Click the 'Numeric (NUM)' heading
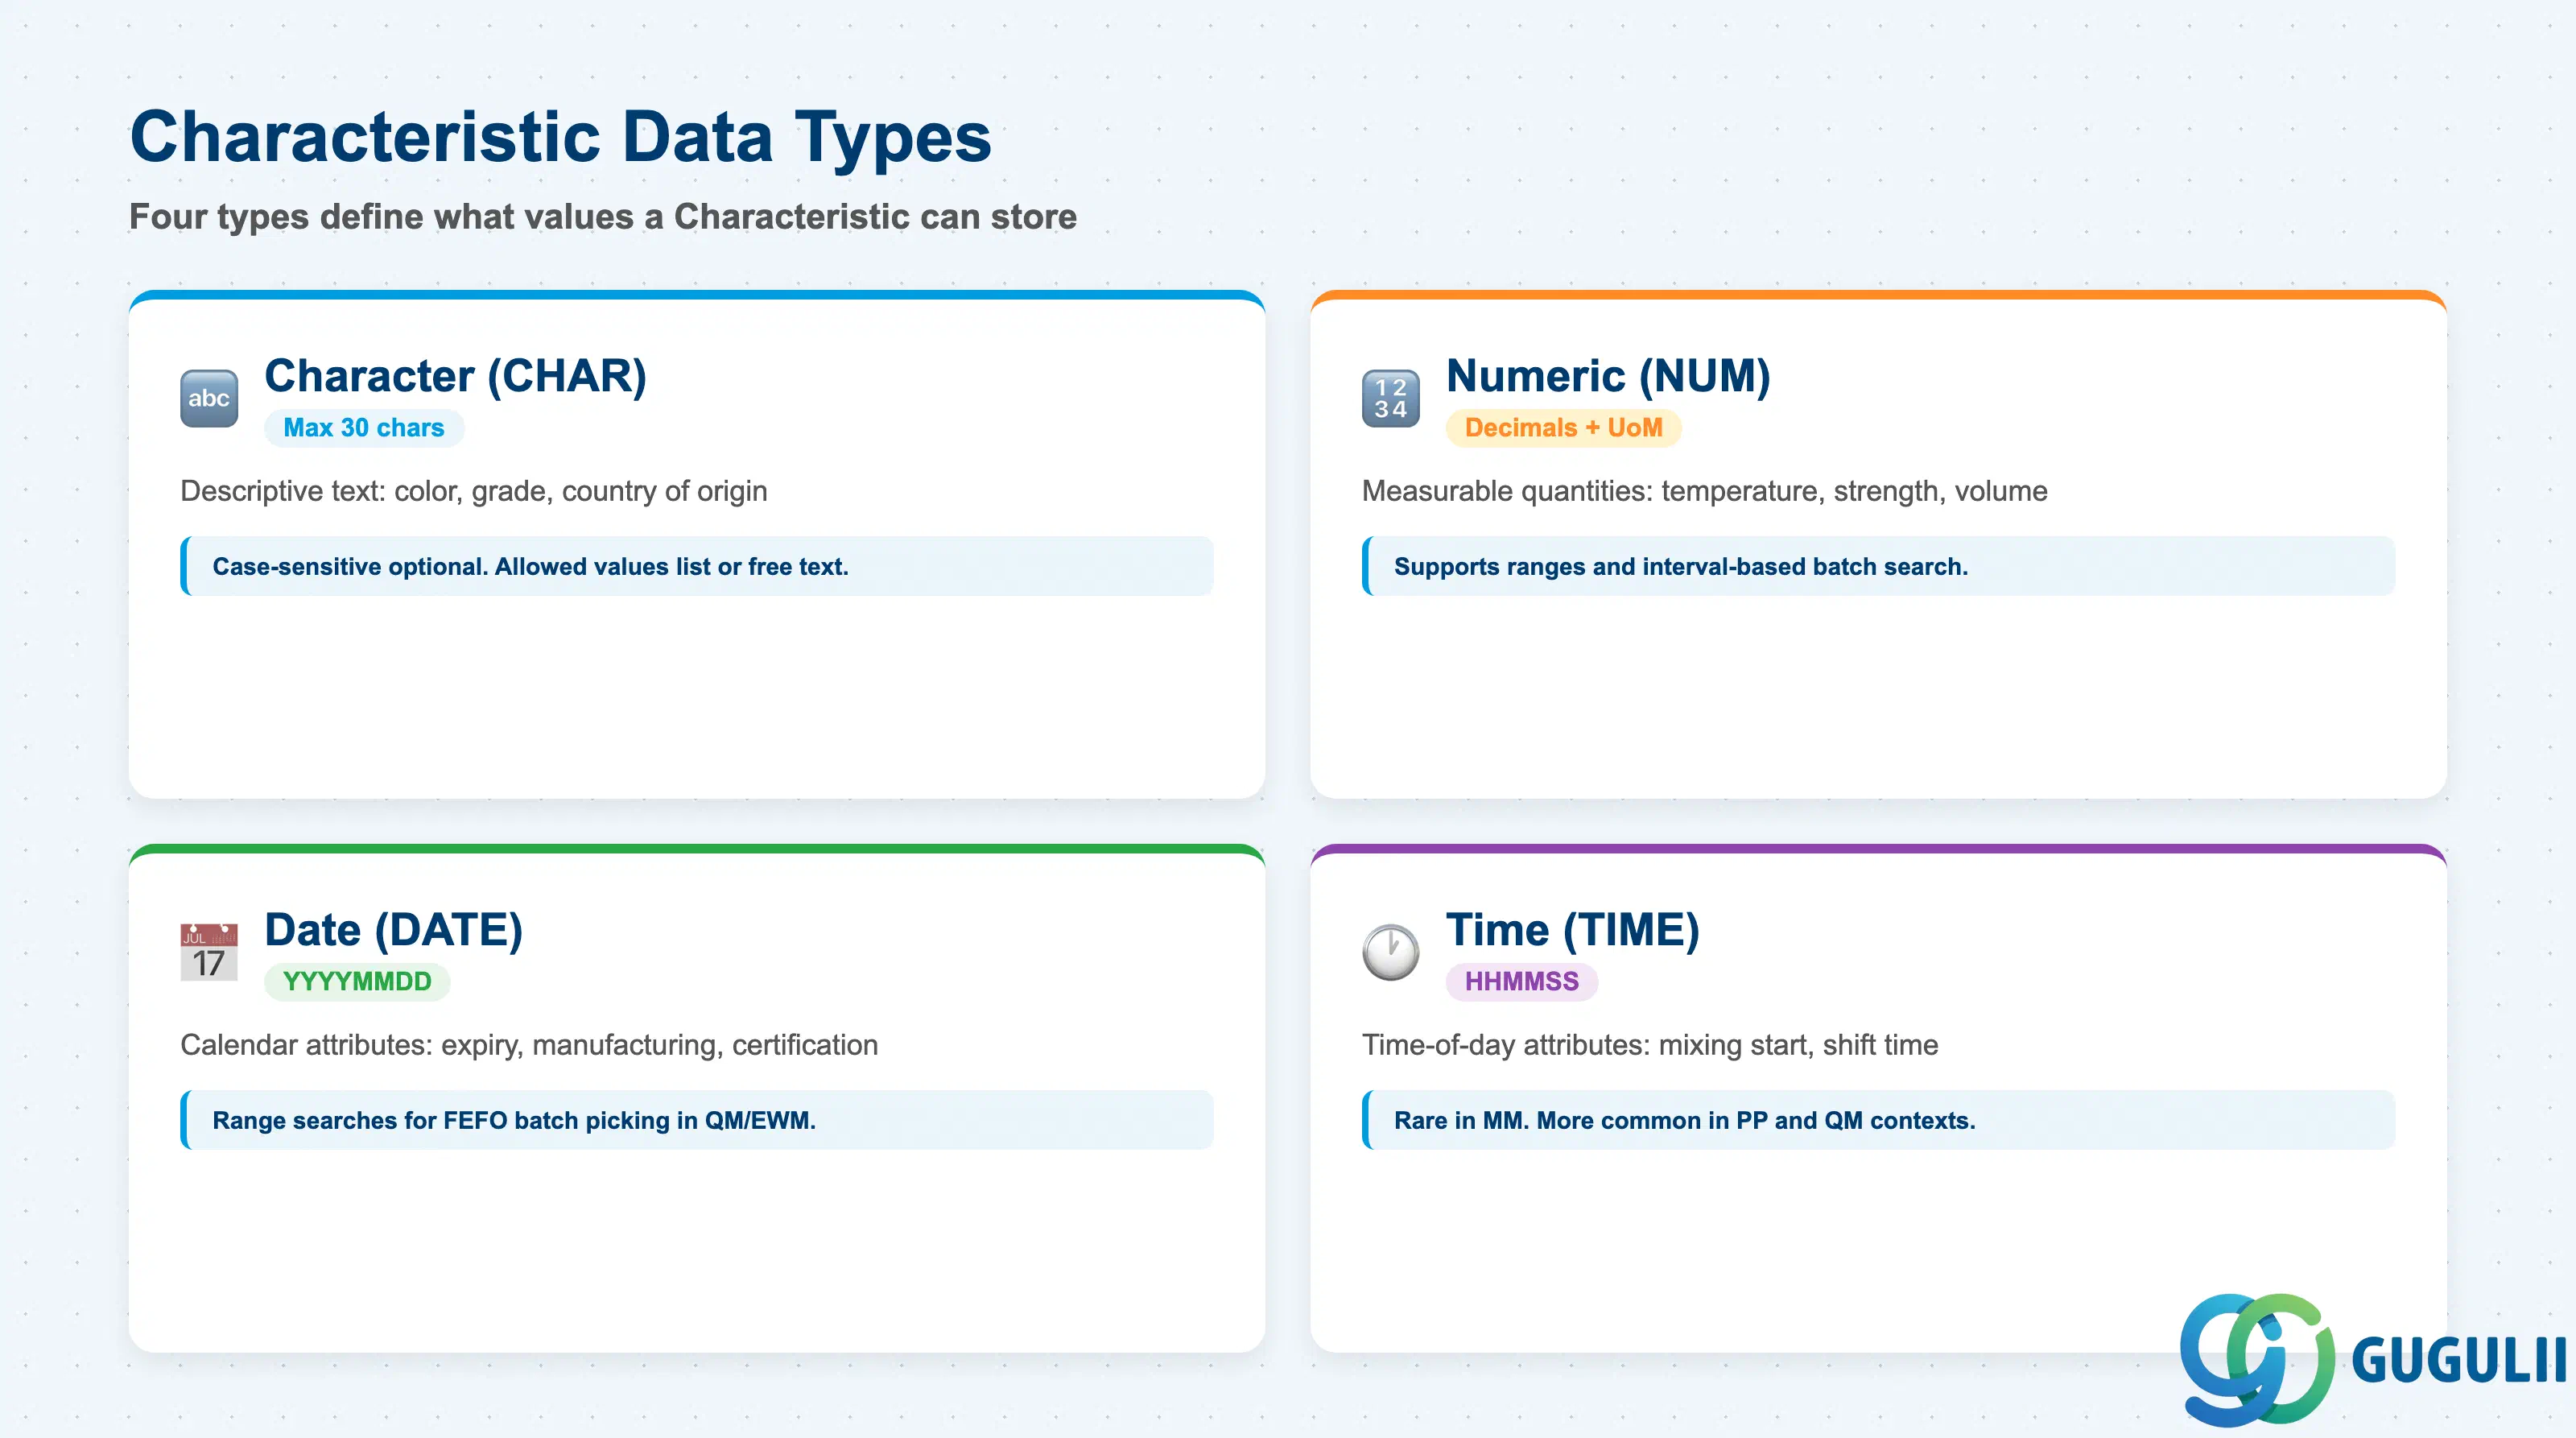 pyautogui.click(x=1608, y=376)
